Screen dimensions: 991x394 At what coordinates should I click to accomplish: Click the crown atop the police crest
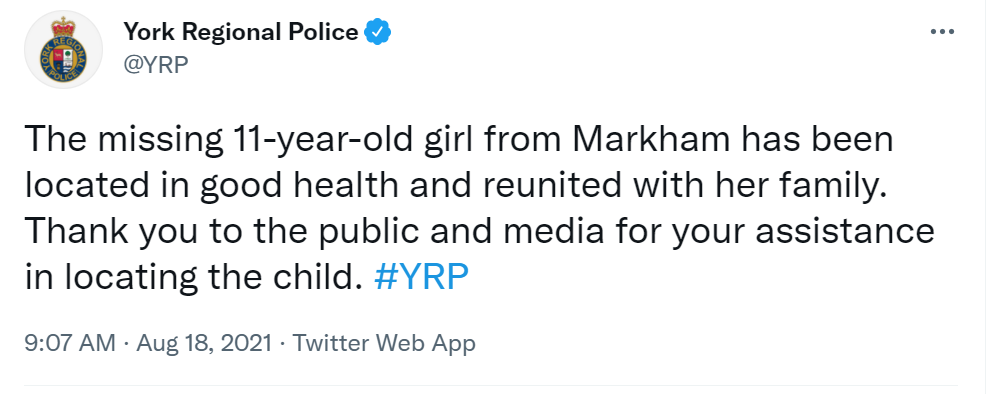[63, 26]
